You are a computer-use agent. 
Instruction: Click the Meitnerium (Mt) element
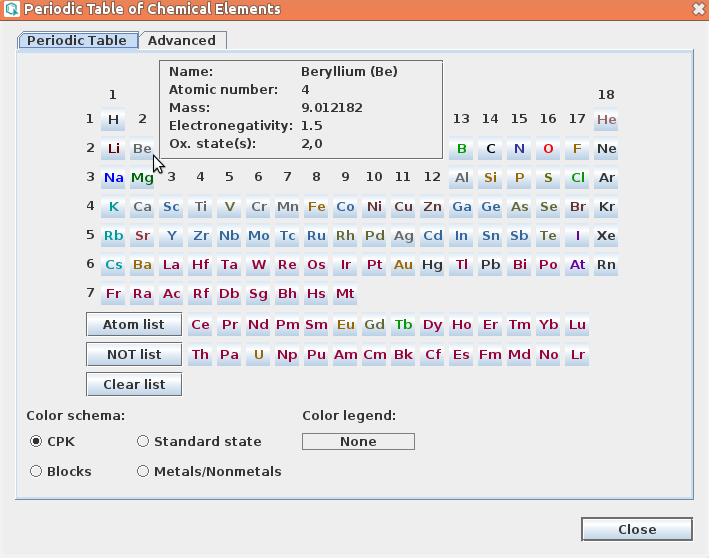[345, 294]
